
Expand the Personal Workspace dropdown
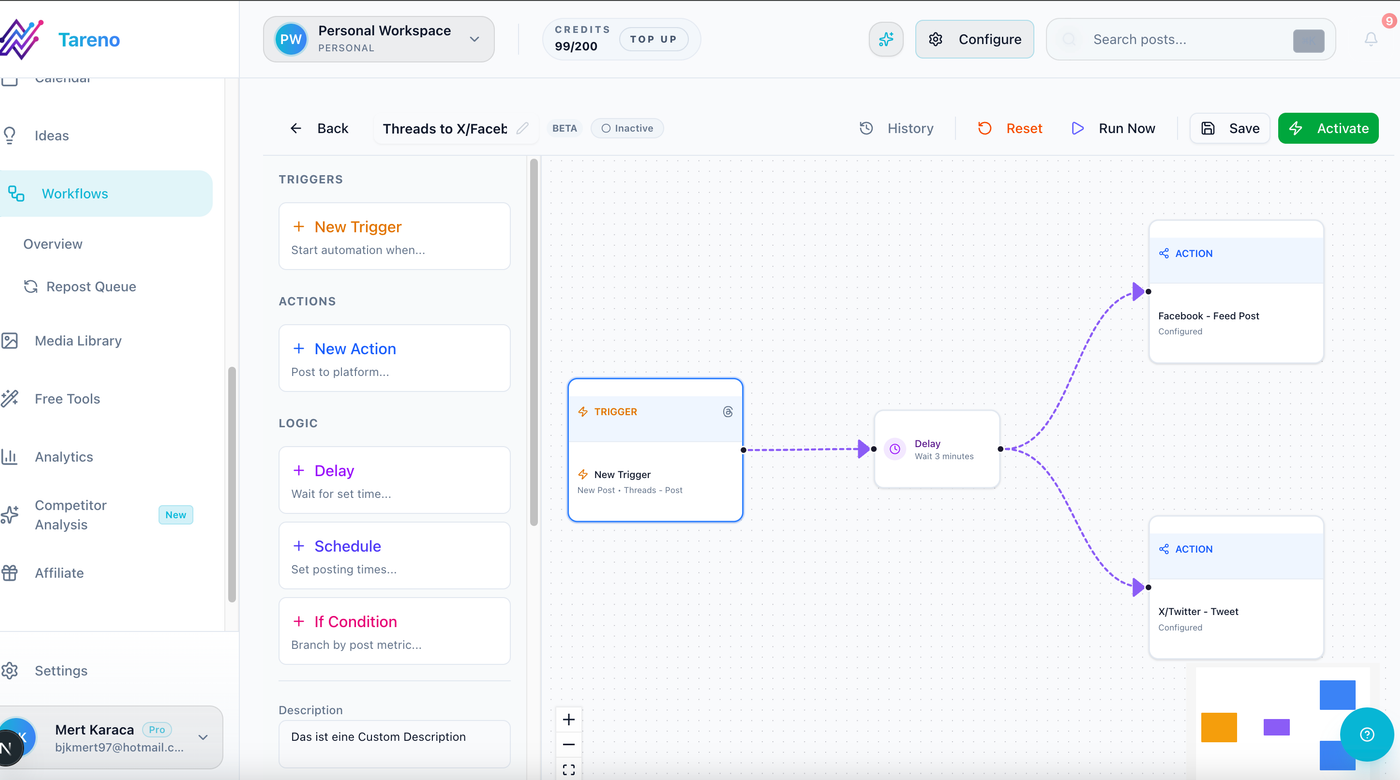475,39
